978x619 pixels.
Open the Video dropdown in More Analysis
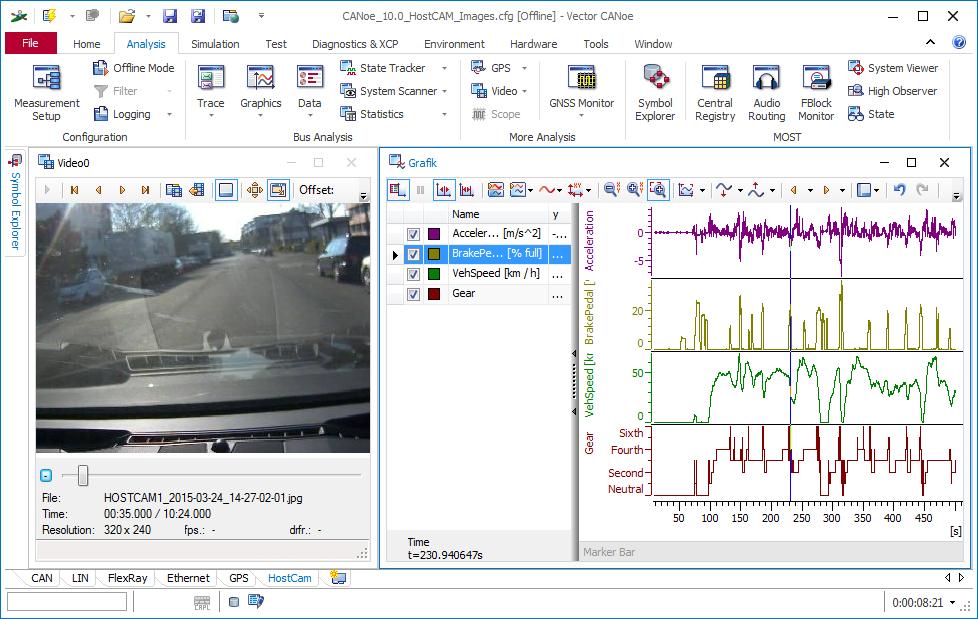[524, 91]
